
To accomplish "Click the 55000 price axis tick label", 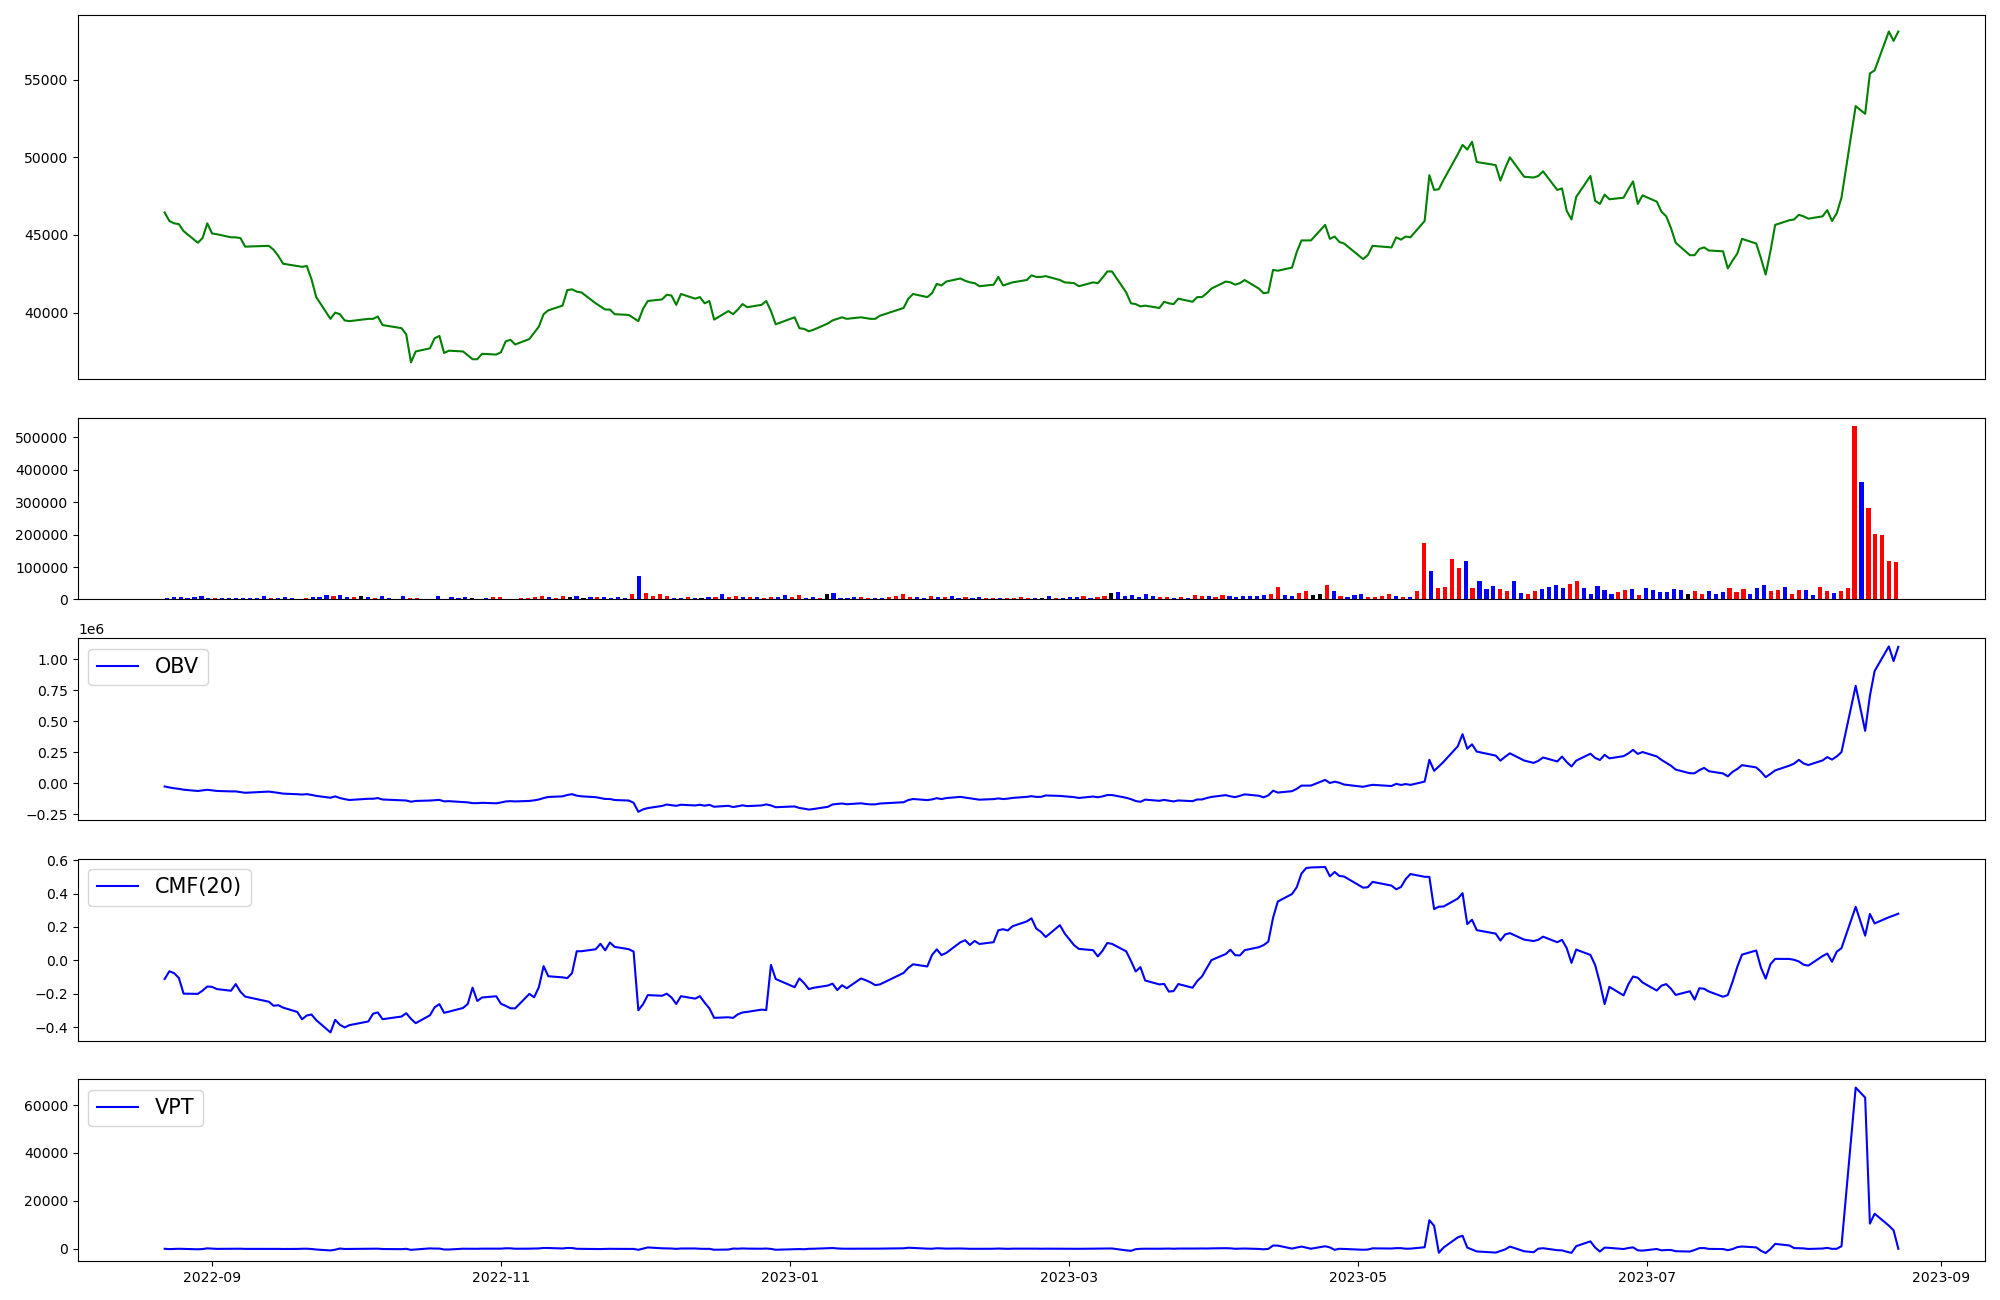I will coord(45,80).
